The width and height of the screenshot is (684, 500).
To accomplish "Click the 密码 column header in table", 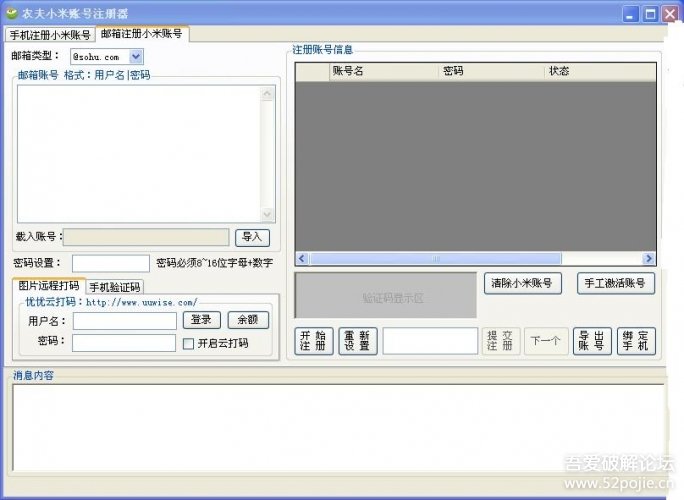I will [x=492, y=71].
